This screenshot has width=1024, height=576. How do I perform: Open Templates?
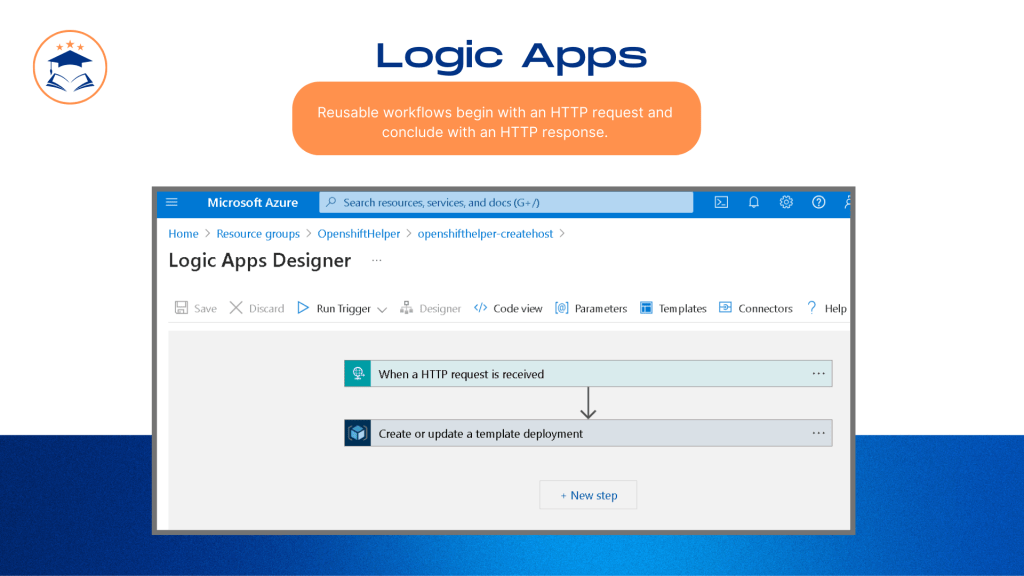(x=673, y=308)
